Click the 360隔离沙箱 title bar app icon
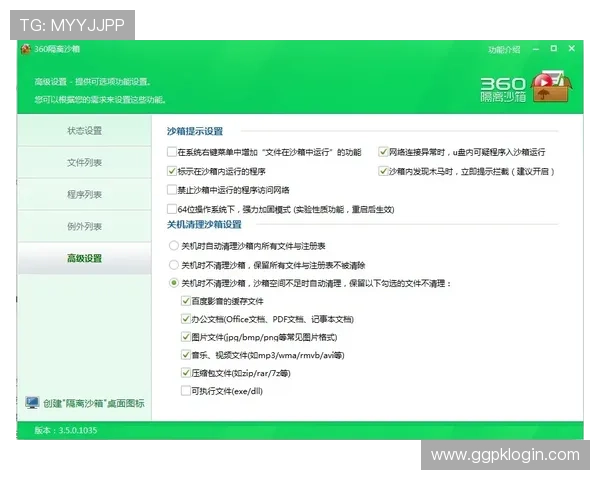Viewport: 600px width, 480px height. click(26, 49)
